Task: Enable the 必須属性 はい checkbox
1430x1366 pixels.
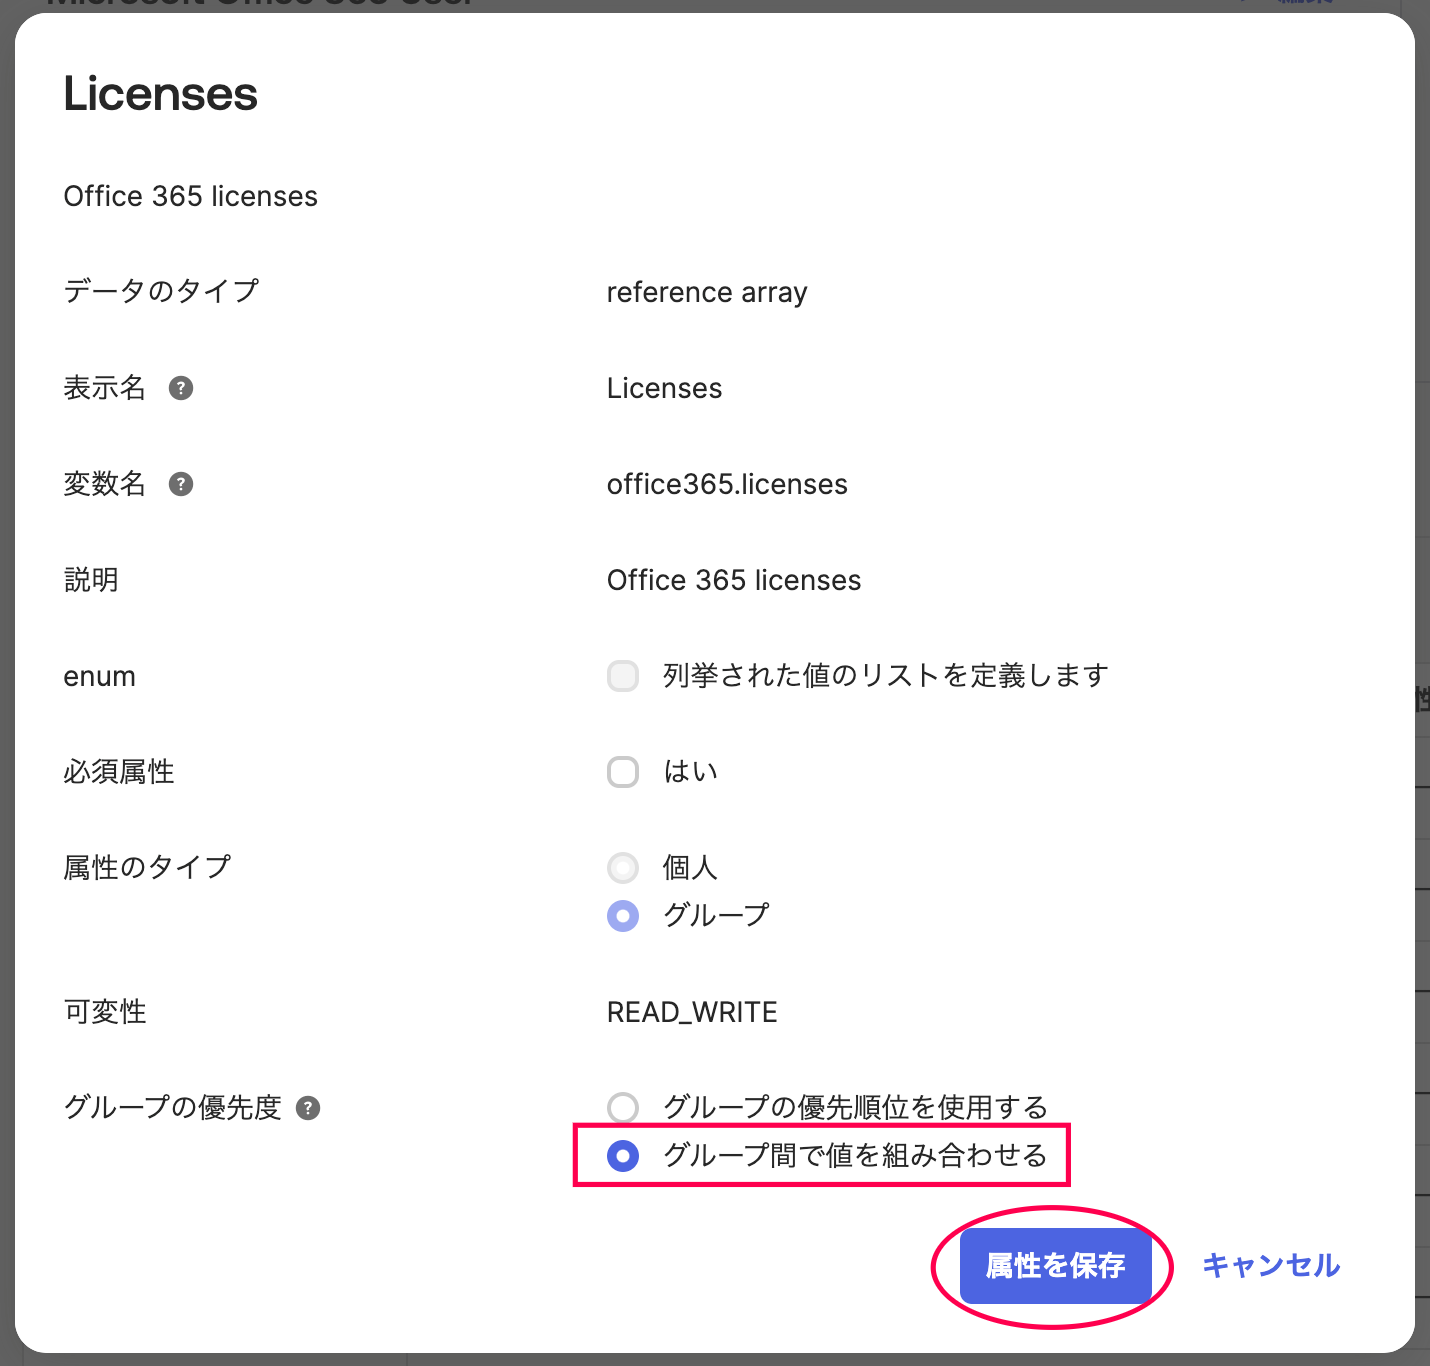Action: point(623,772)
